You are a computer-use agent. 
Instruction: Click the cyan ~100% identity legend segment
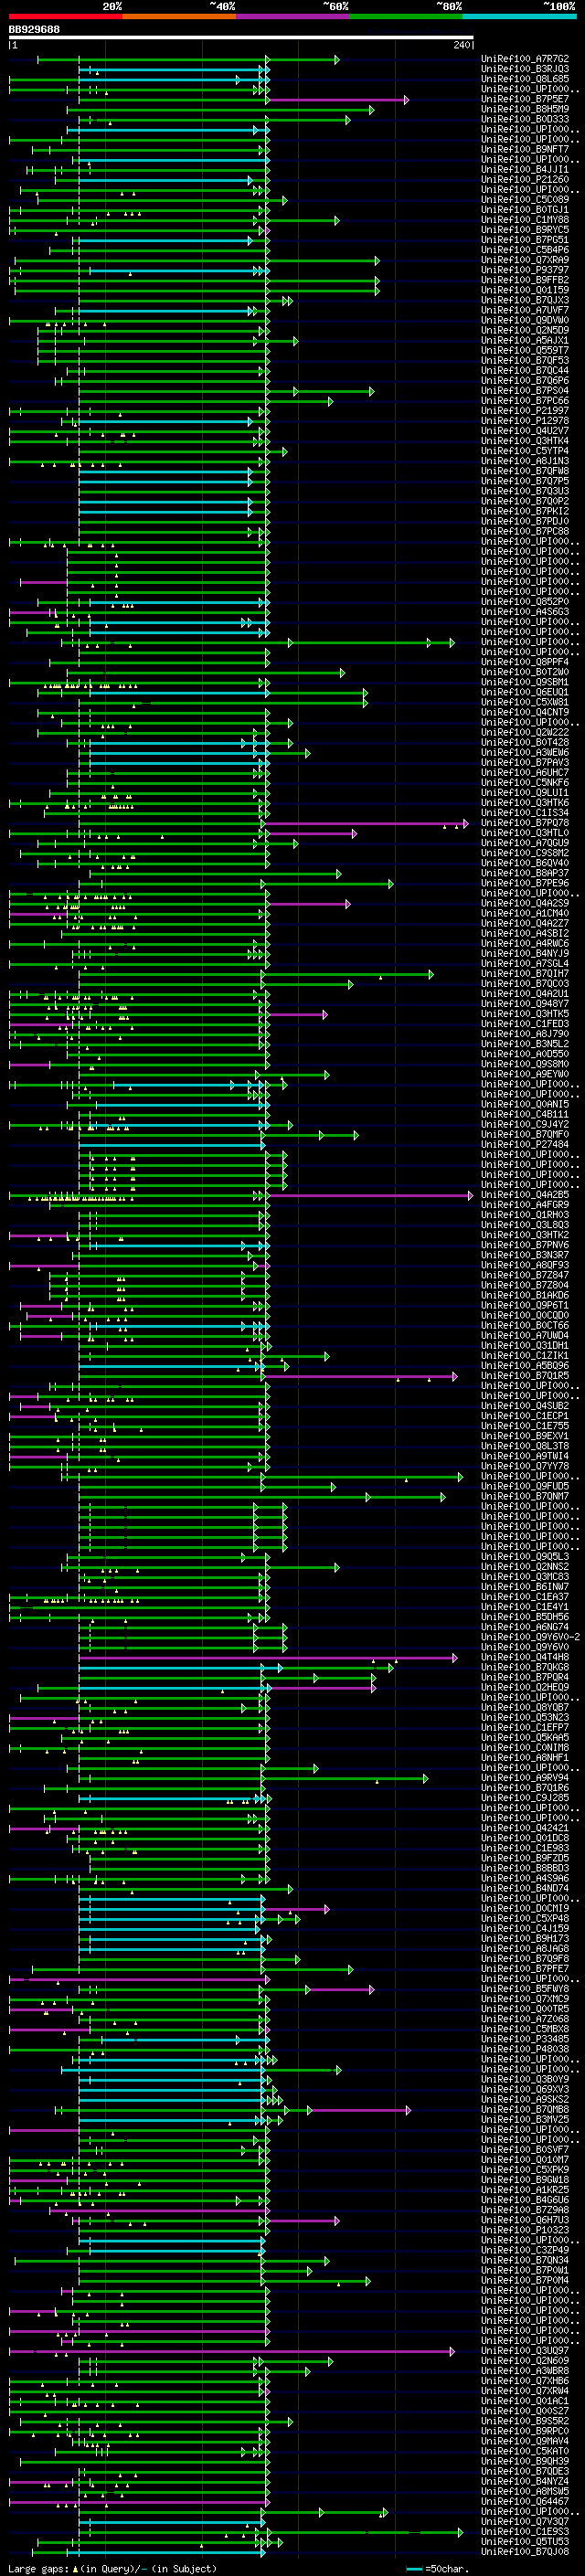tap(520, 16)
